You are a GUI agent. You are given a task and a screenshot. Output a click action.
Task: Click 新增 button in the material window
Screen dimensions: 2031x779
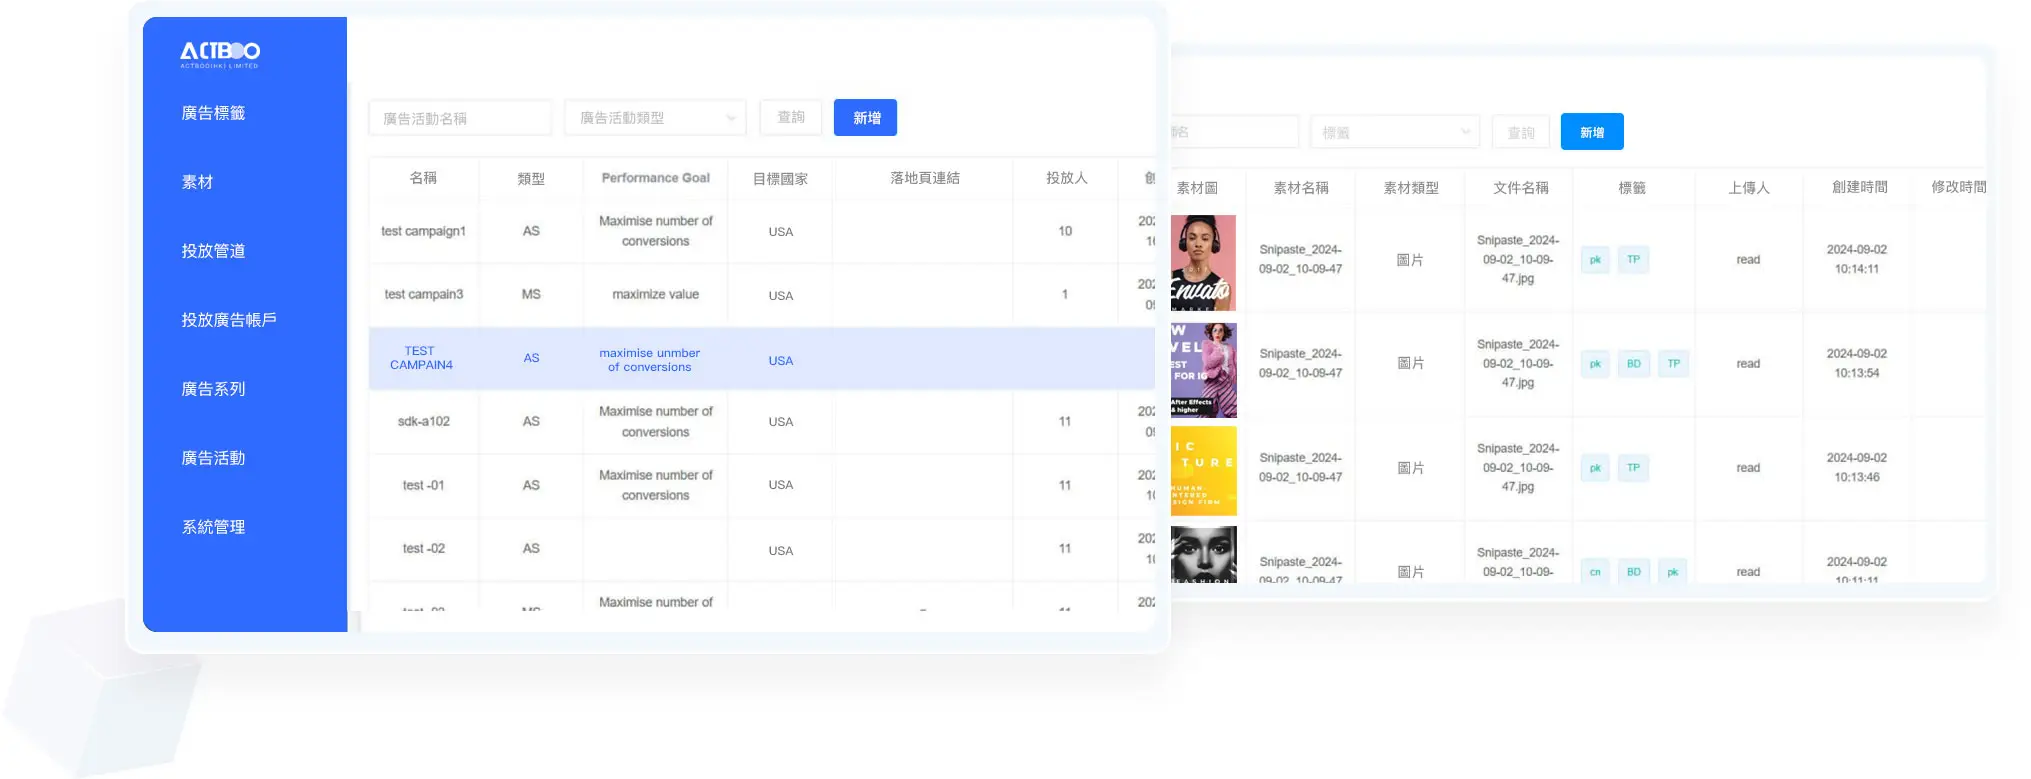click(1592, 132)
